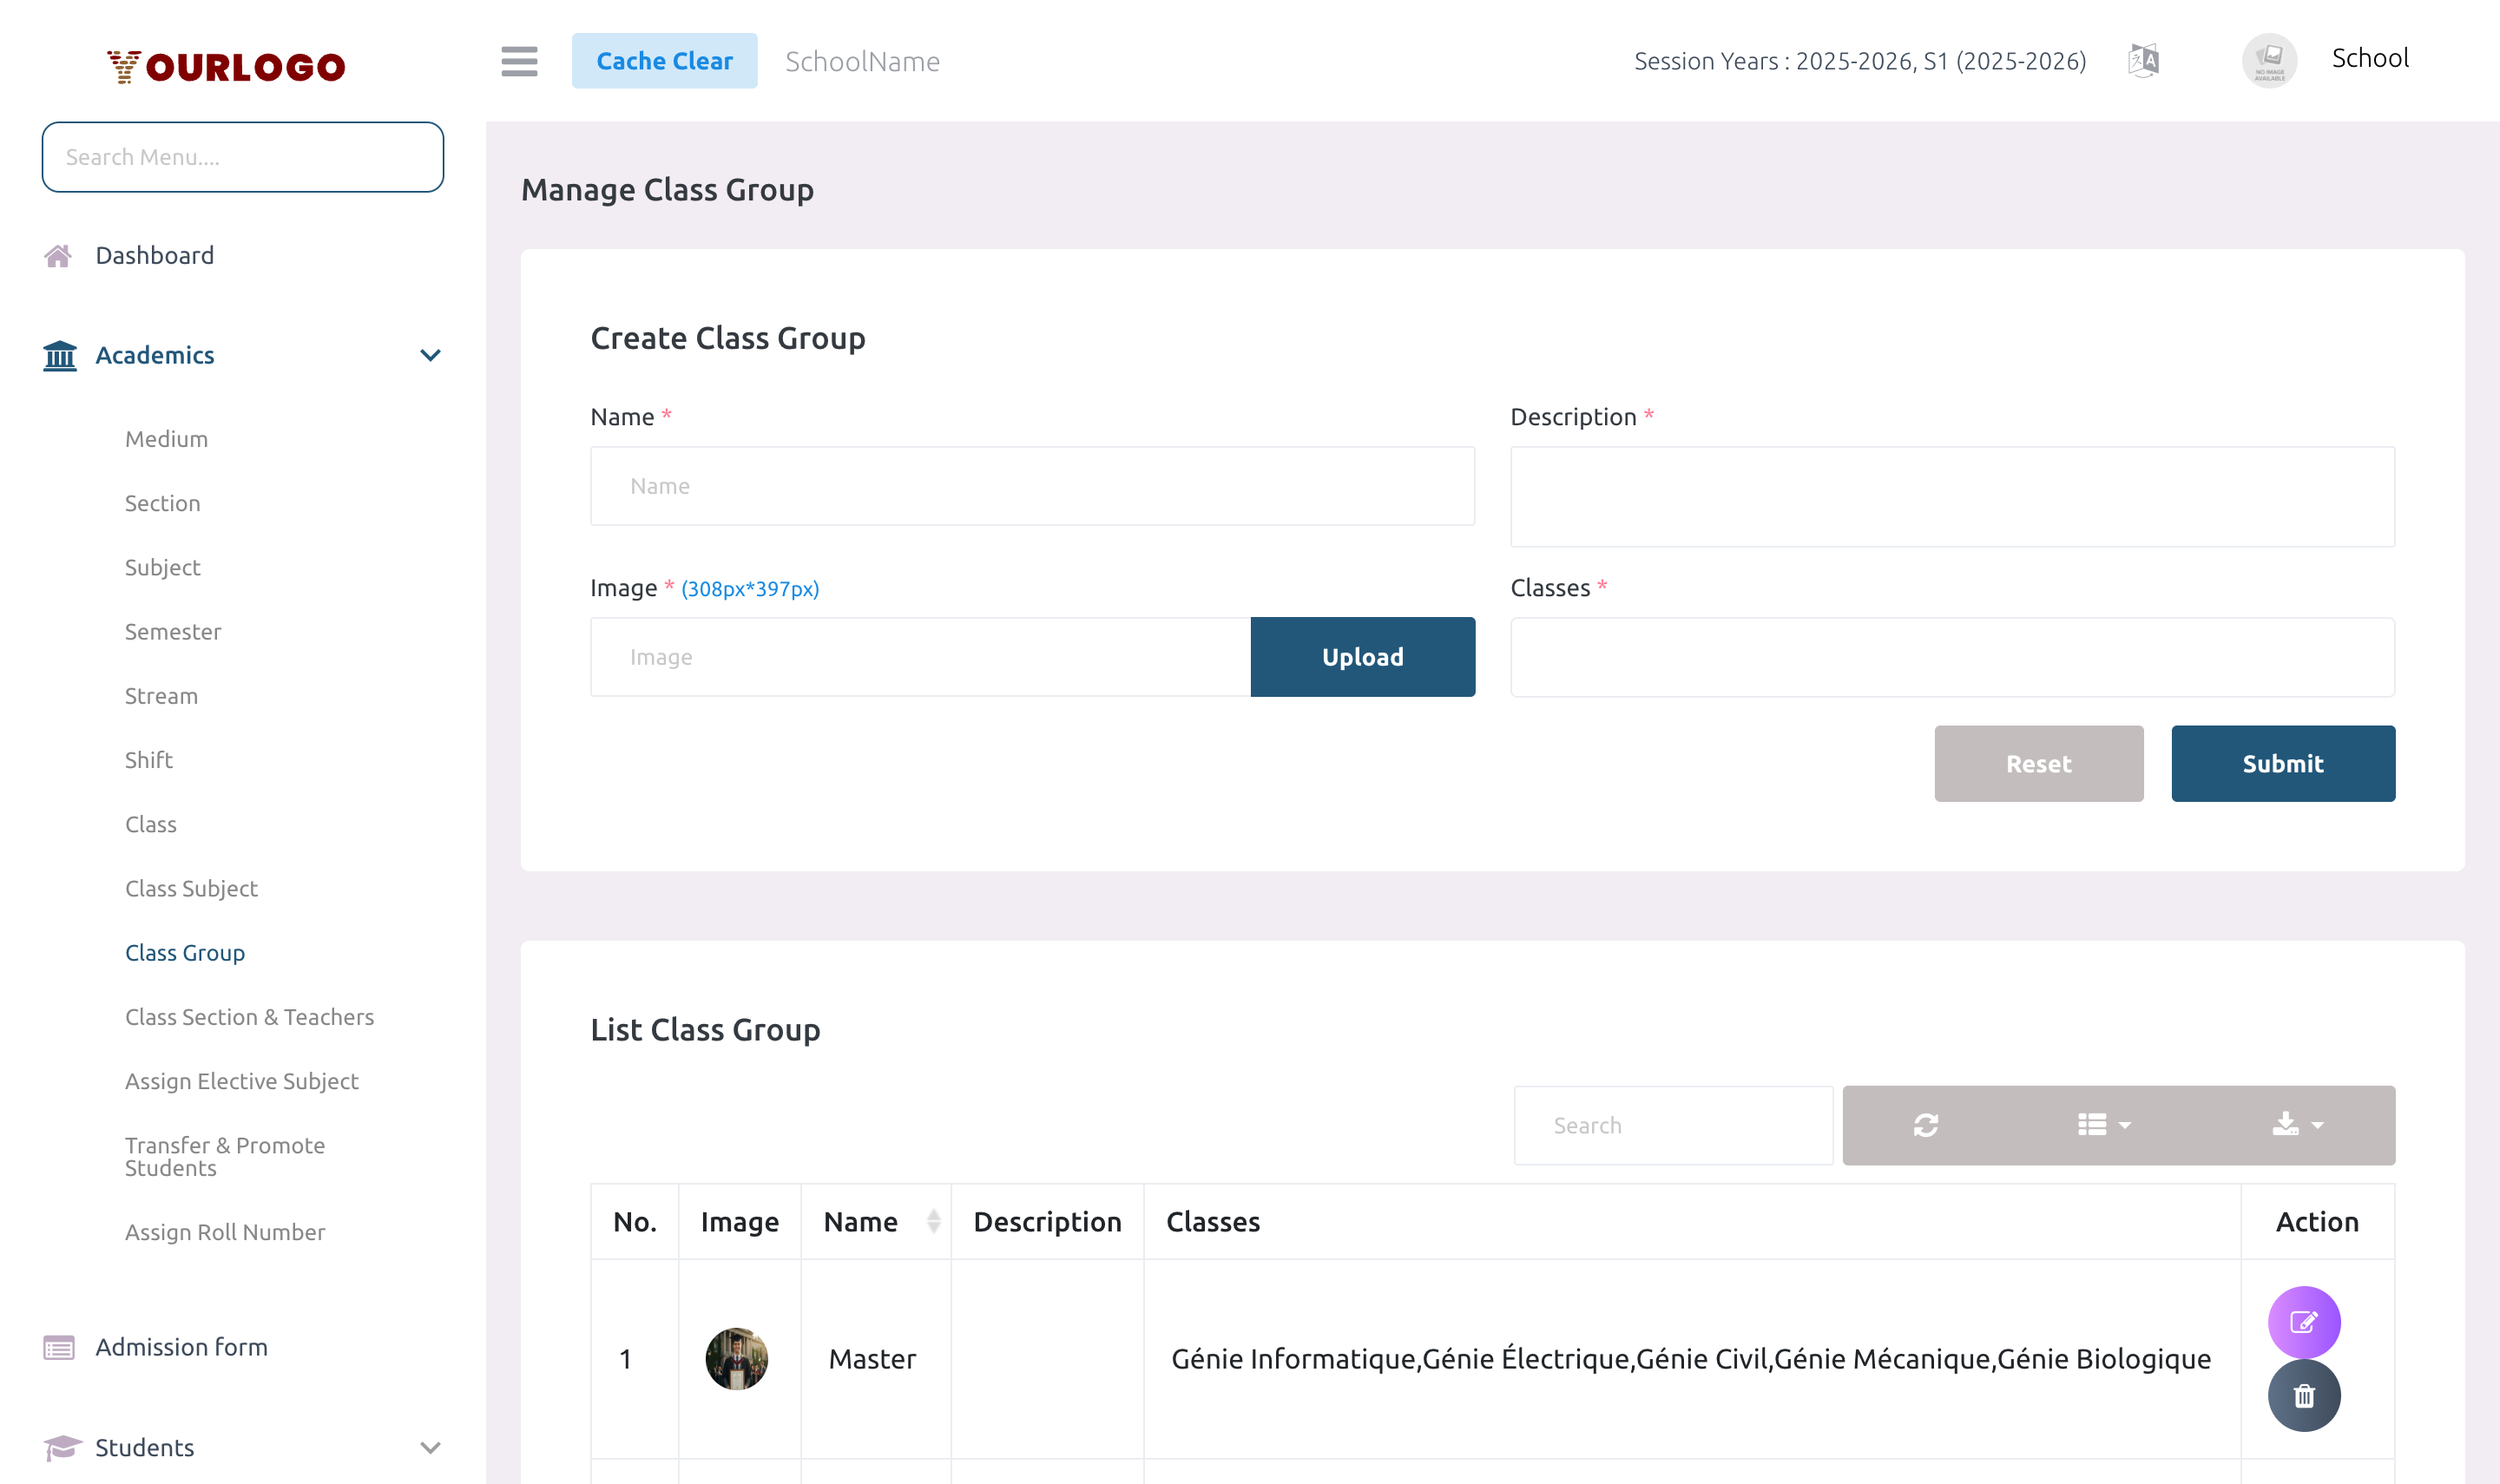Click the Submit button in Create Class Group
Image resolution: width=2500 pixels, height=1484 pixels.
(x=2283, y=763)
